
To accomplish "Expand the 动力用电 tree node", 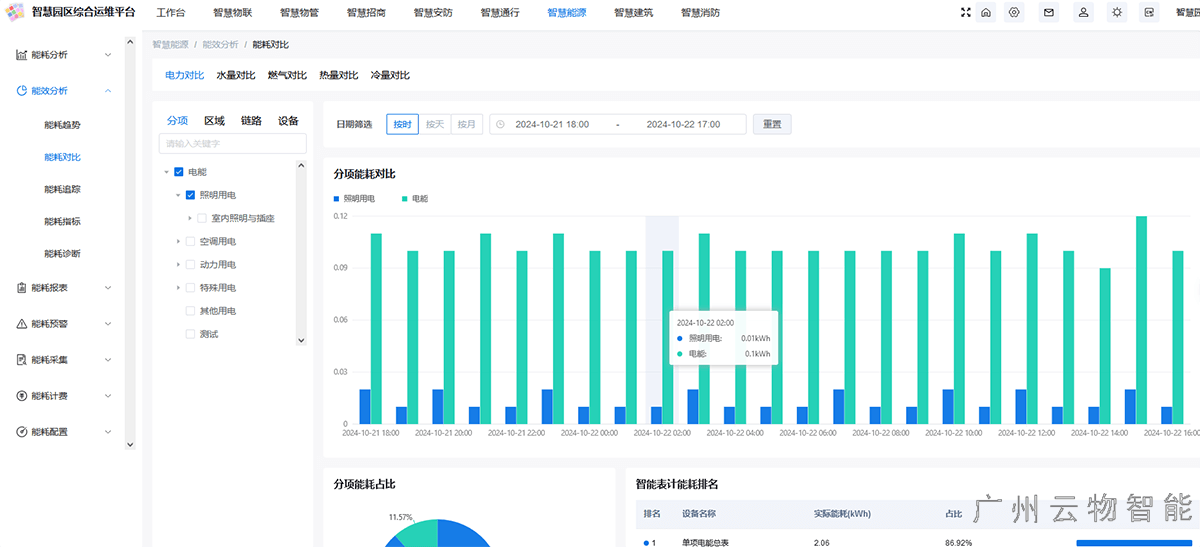I will pos(178,265).
